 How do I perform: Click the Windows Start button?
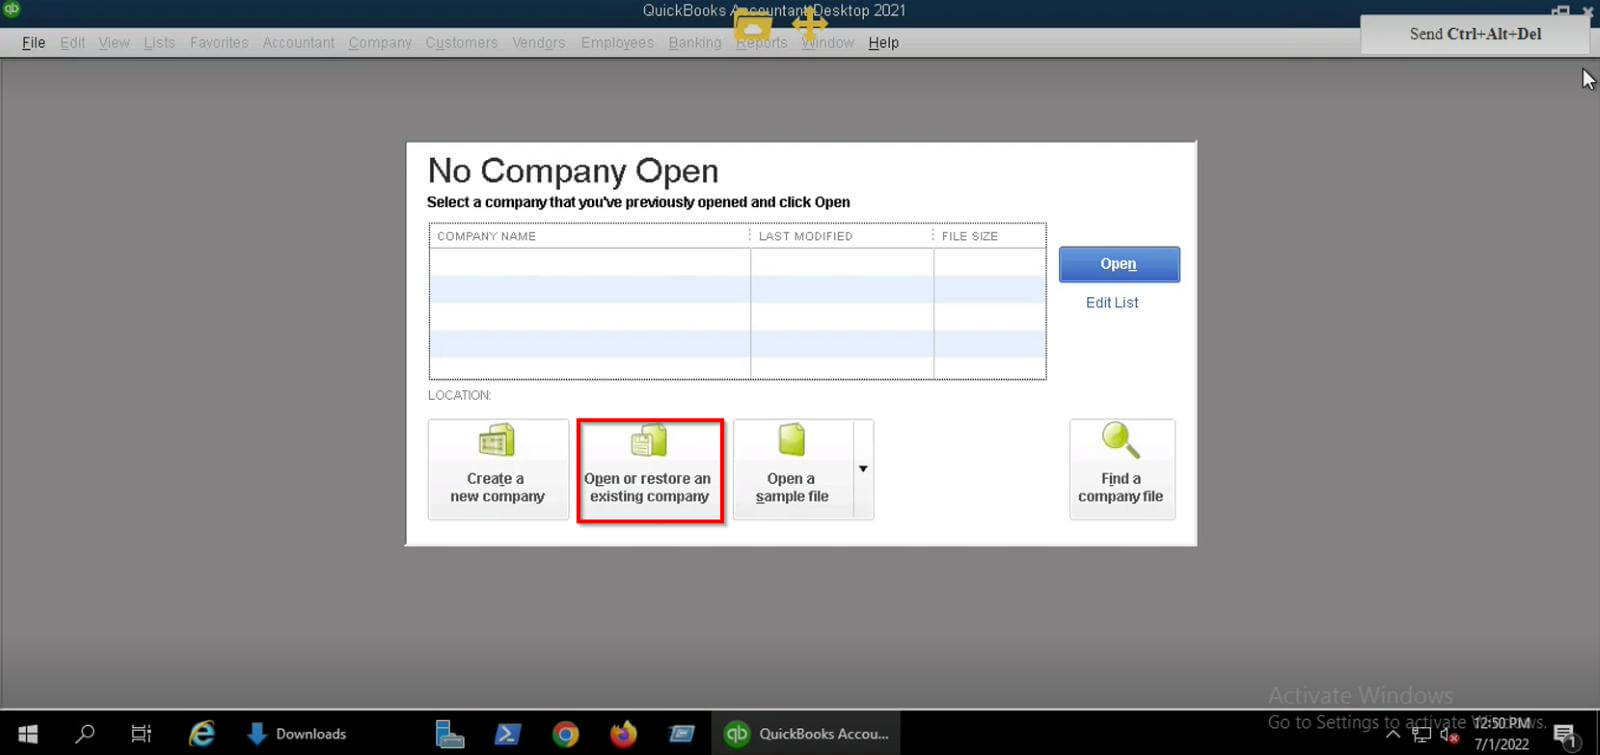tap(28, 734)
